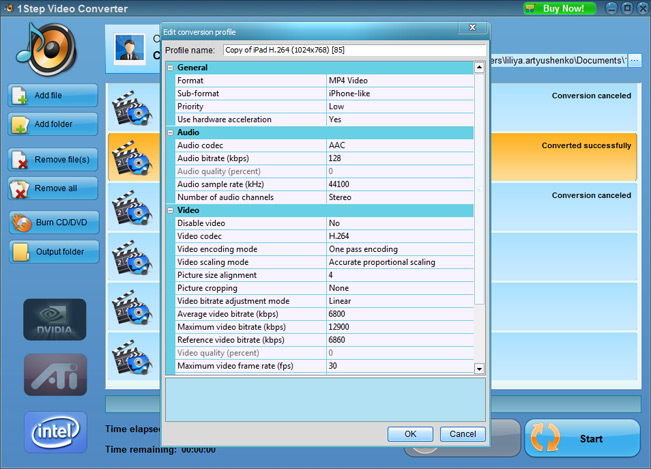The width and height of the screenshot is (651, 469).
Task: Click the scroll down arrow in profile list
Action: [479, 368]
